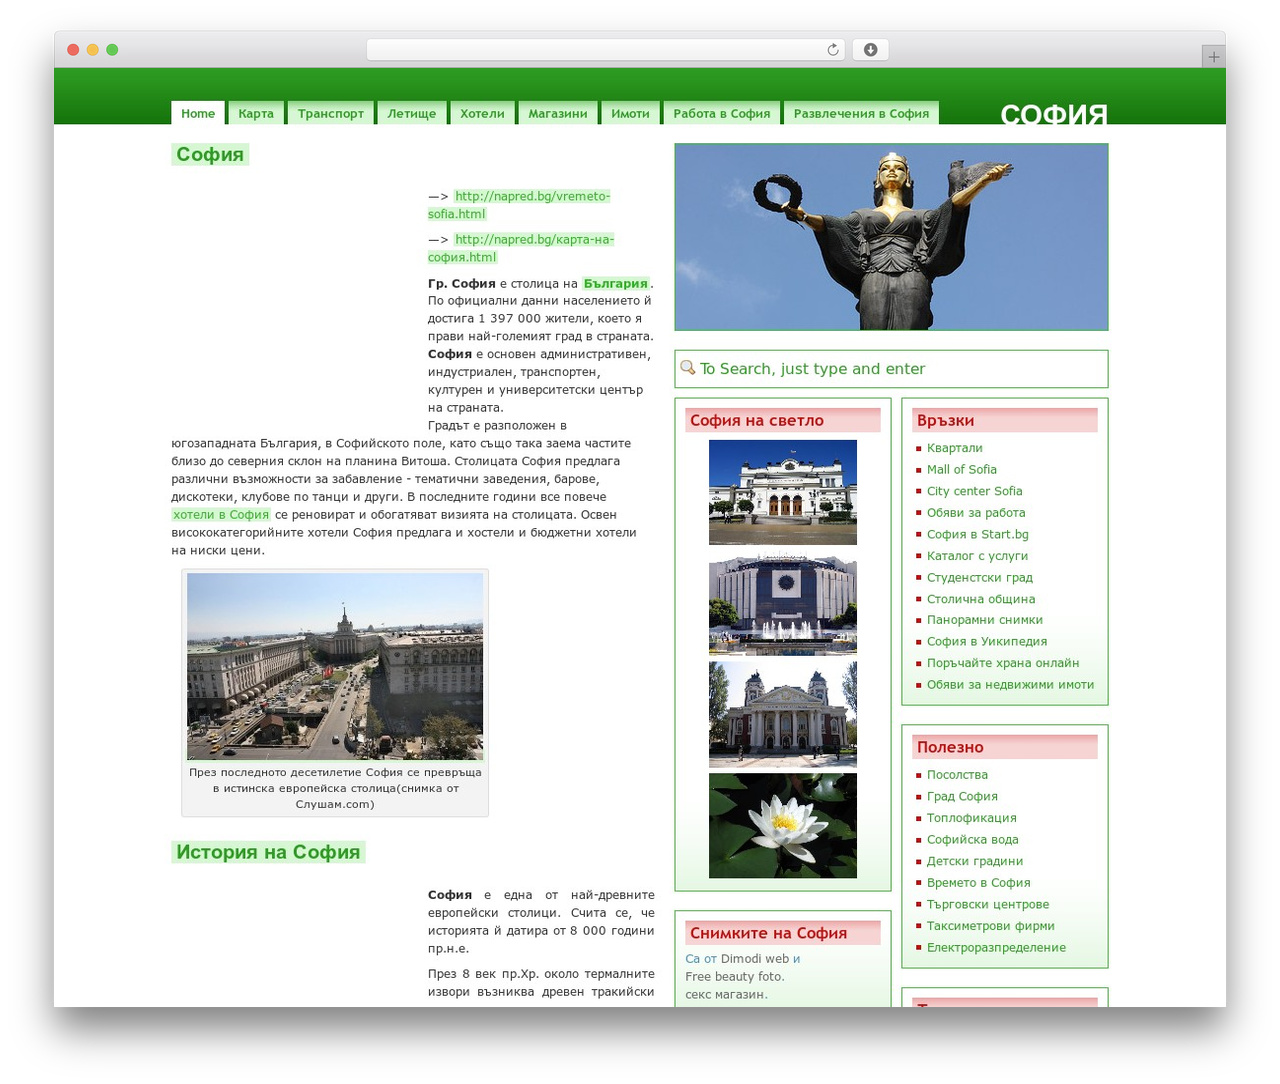Click the Sofia statue header image
Screen dimensions: 1280x1084
pos(891,237)
